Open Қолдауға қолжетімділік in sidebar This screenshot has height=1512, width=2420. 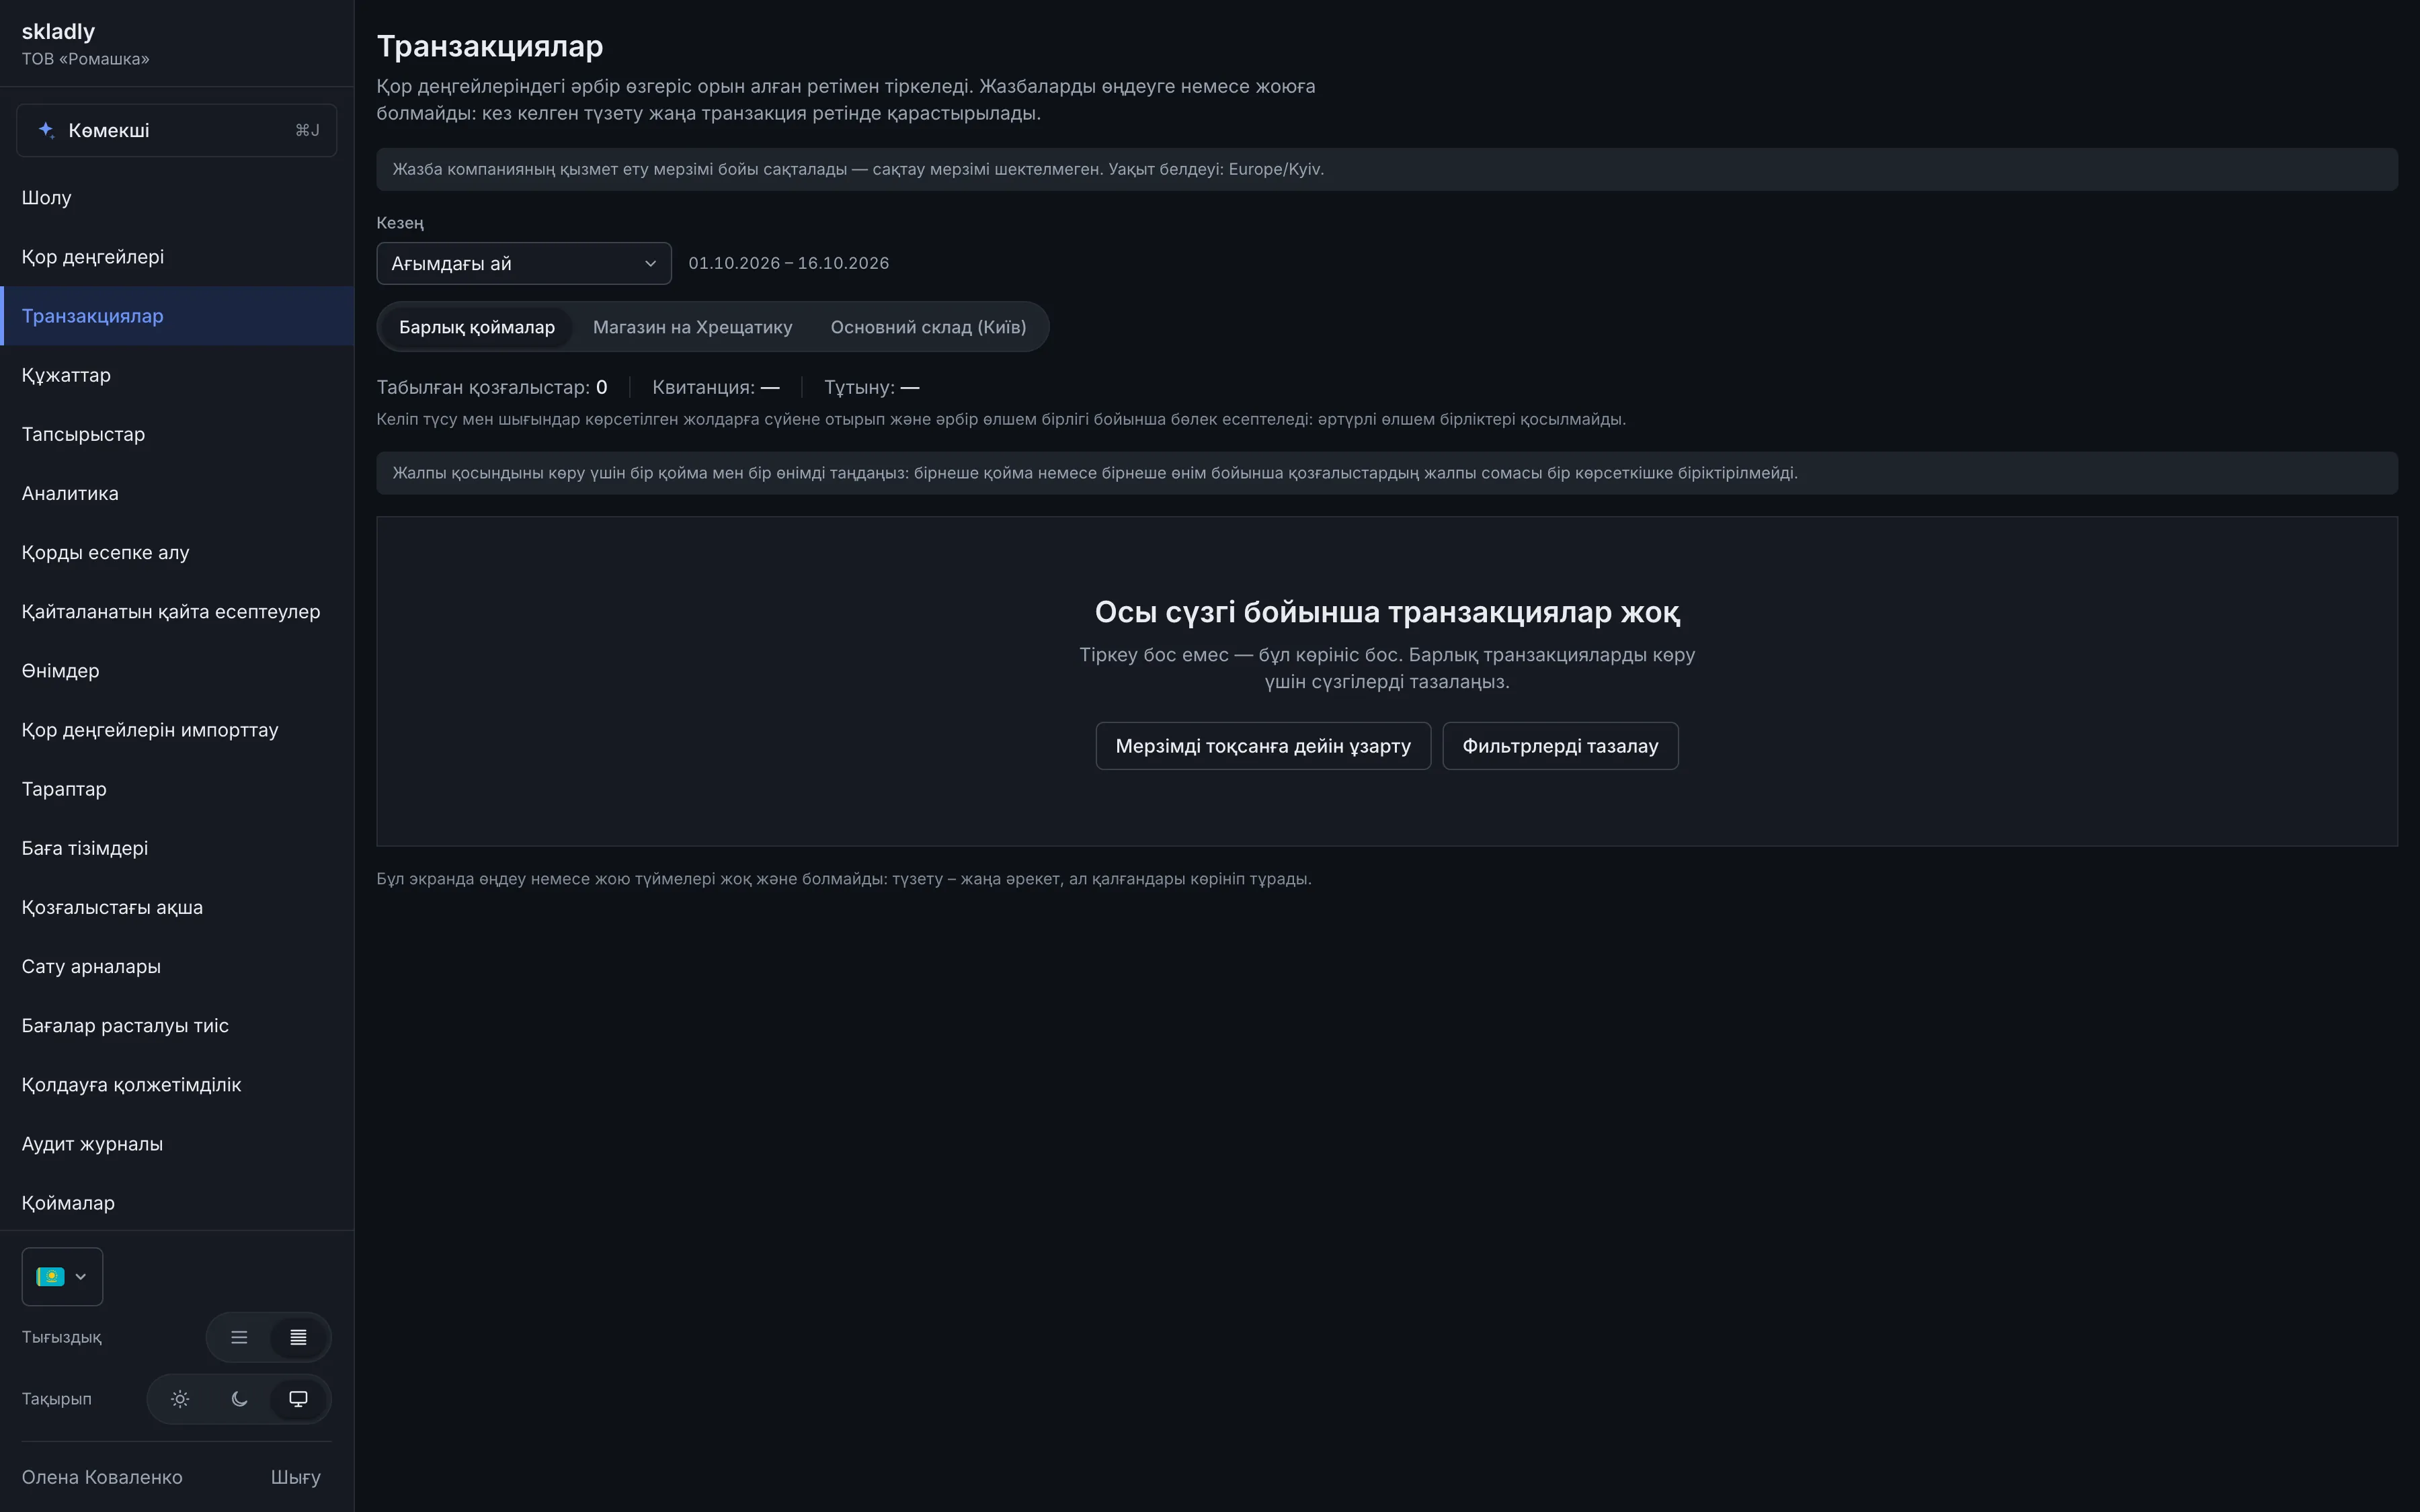[177, 1084]
